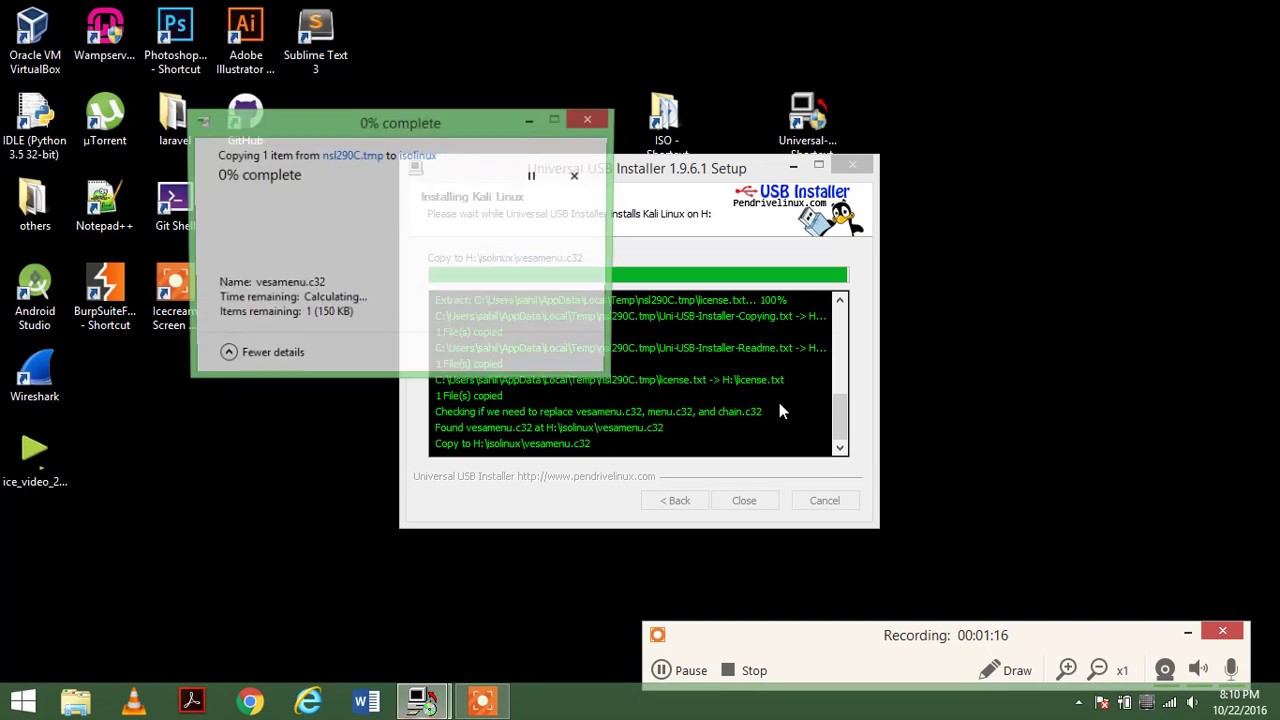The image size is (1280, 720).
Task: Open Adobe Acrobat from taskbar
Action: (191, 701)
